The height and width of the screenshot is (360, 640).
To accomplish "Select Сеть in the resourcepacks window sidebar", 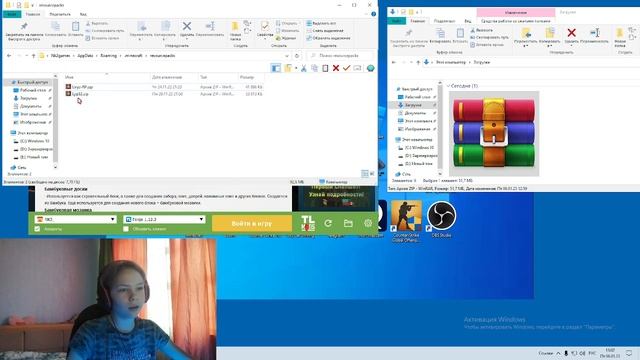I will (x=22, y=167).
